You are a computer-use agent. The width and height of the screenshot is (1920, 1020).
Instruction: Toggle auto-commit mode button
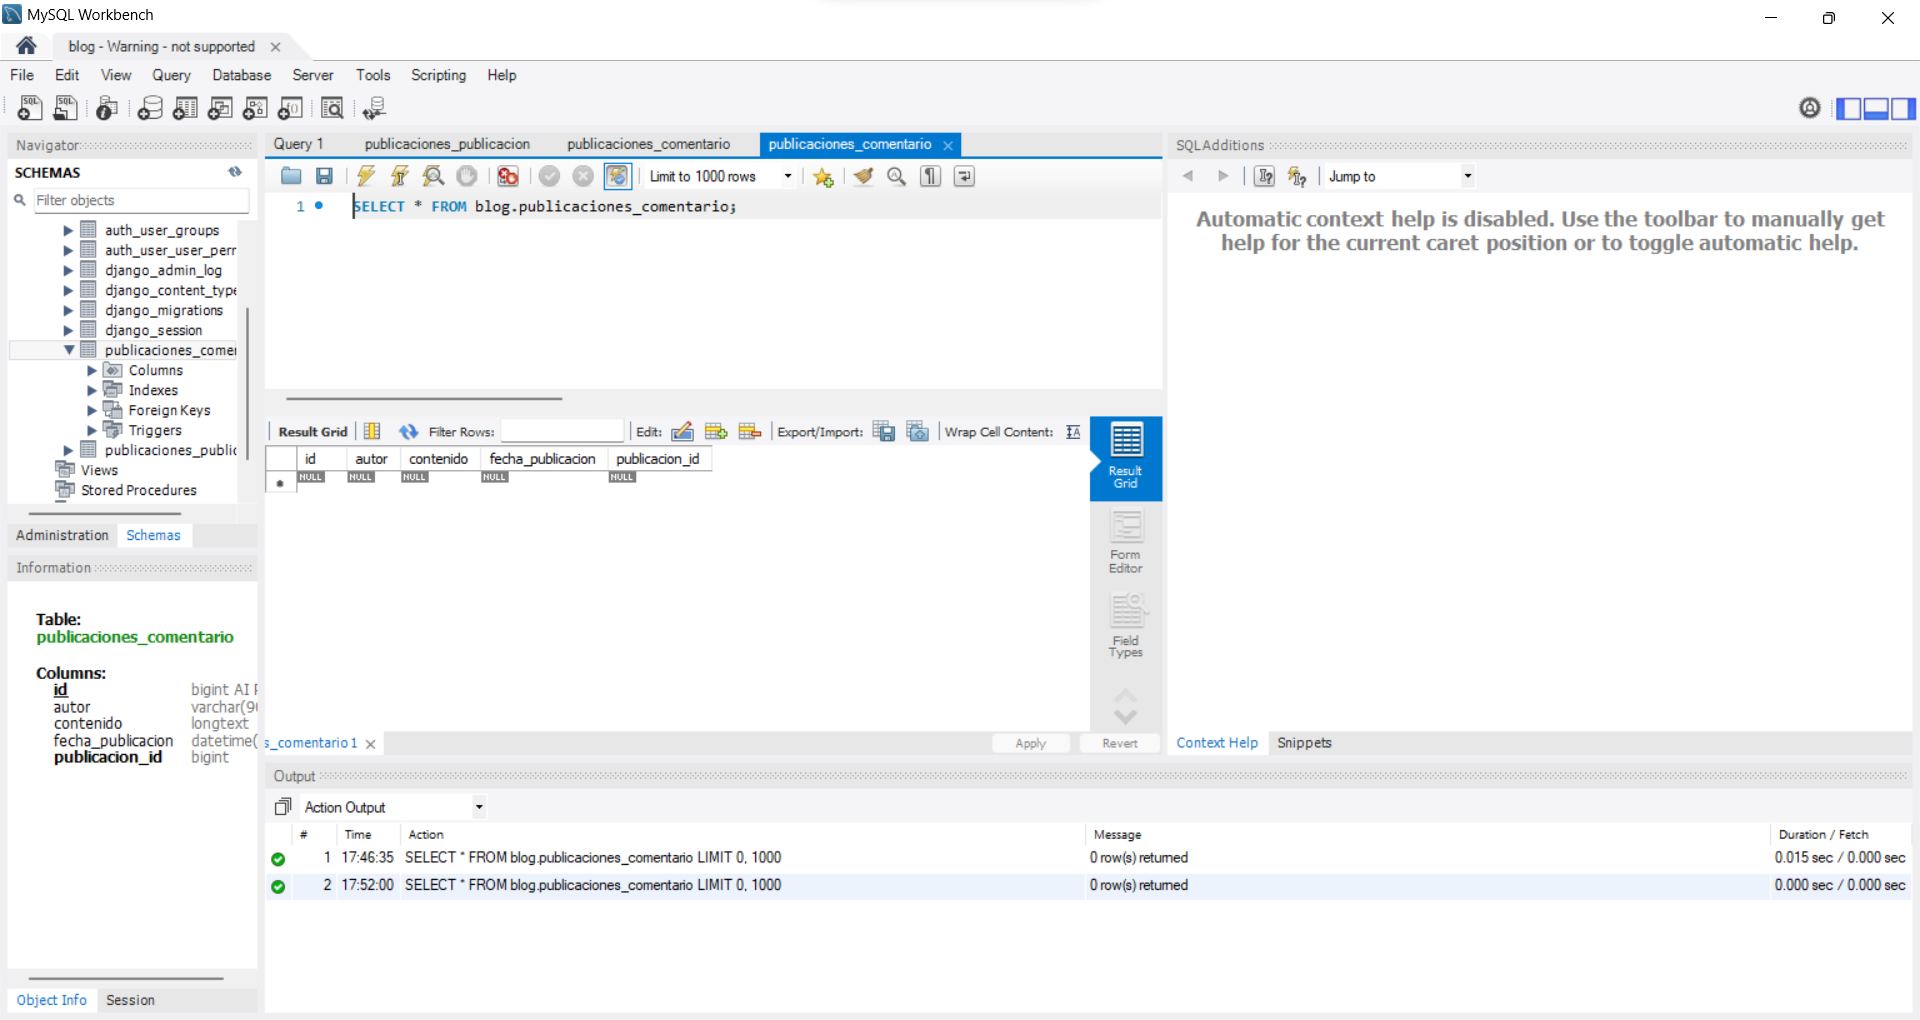pyautogui.click(x=617, y=177)
